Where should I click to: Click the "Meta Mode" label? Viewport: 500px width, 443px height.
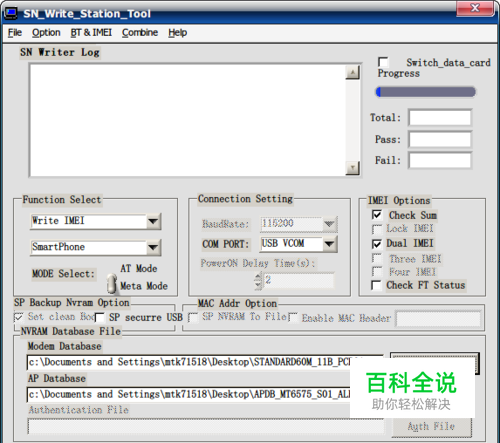144,286
